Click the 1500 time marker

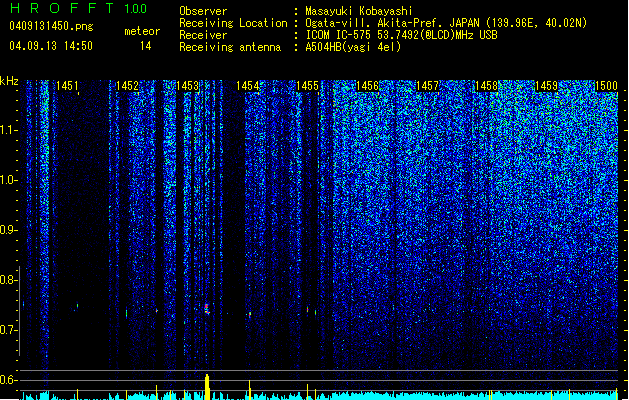tap(606, 86)
